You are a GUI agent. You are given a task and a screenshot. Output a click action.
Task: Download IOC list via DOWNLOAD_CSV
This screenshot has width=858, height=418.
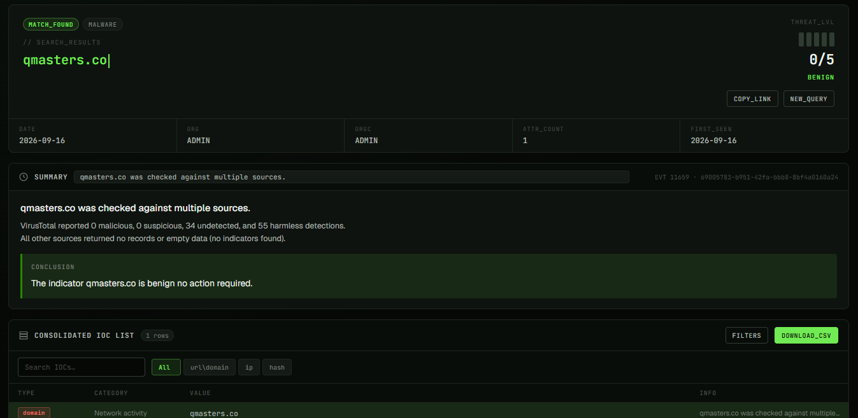coord(806,335)
